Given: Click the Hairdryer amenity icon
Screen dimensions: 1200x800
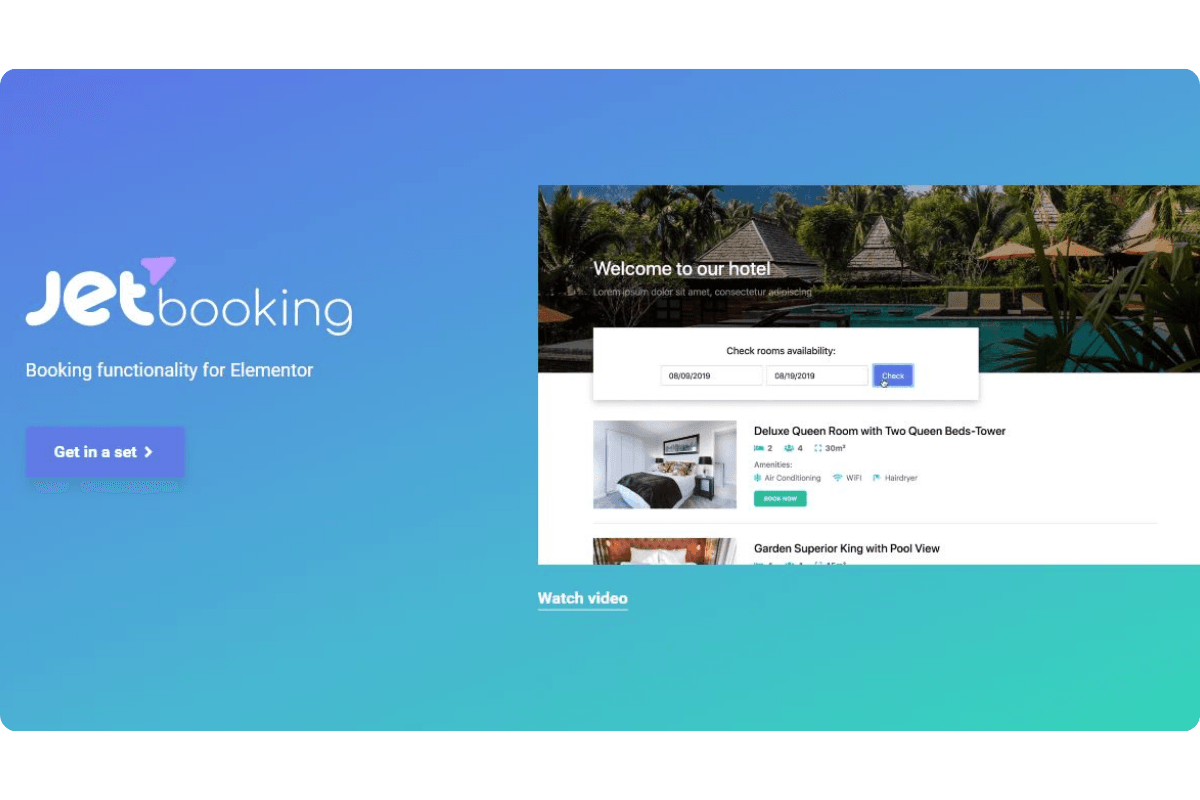Looking at the screenshot, I should point(877,478).
